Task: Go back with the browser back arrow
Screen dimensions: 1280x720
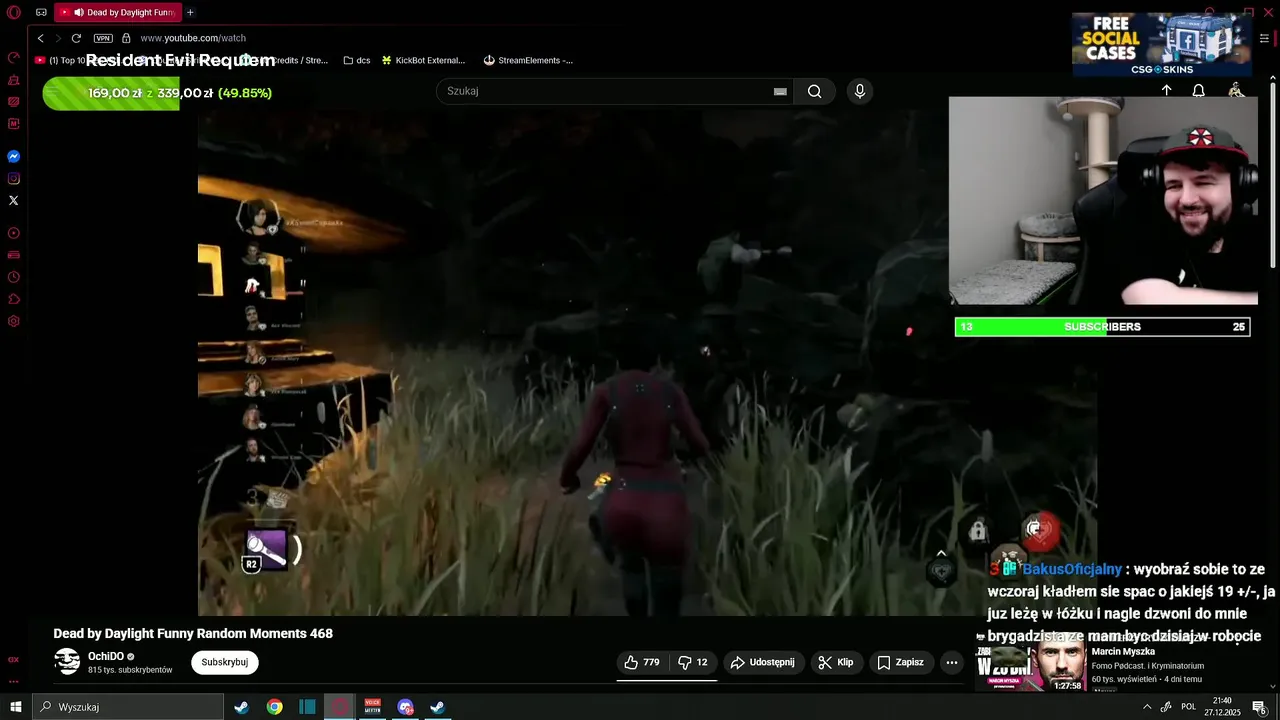Action: tap(40, 38)
